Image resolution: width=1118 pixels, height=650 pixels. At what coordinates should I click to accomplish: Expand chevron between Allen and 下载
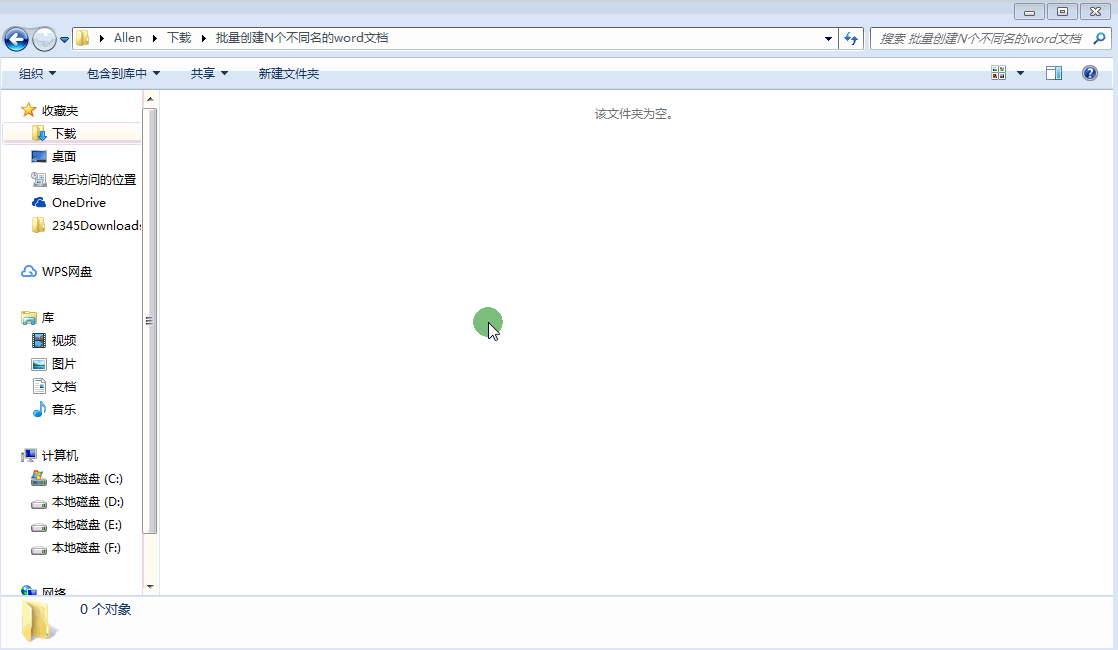click(154, 38)
